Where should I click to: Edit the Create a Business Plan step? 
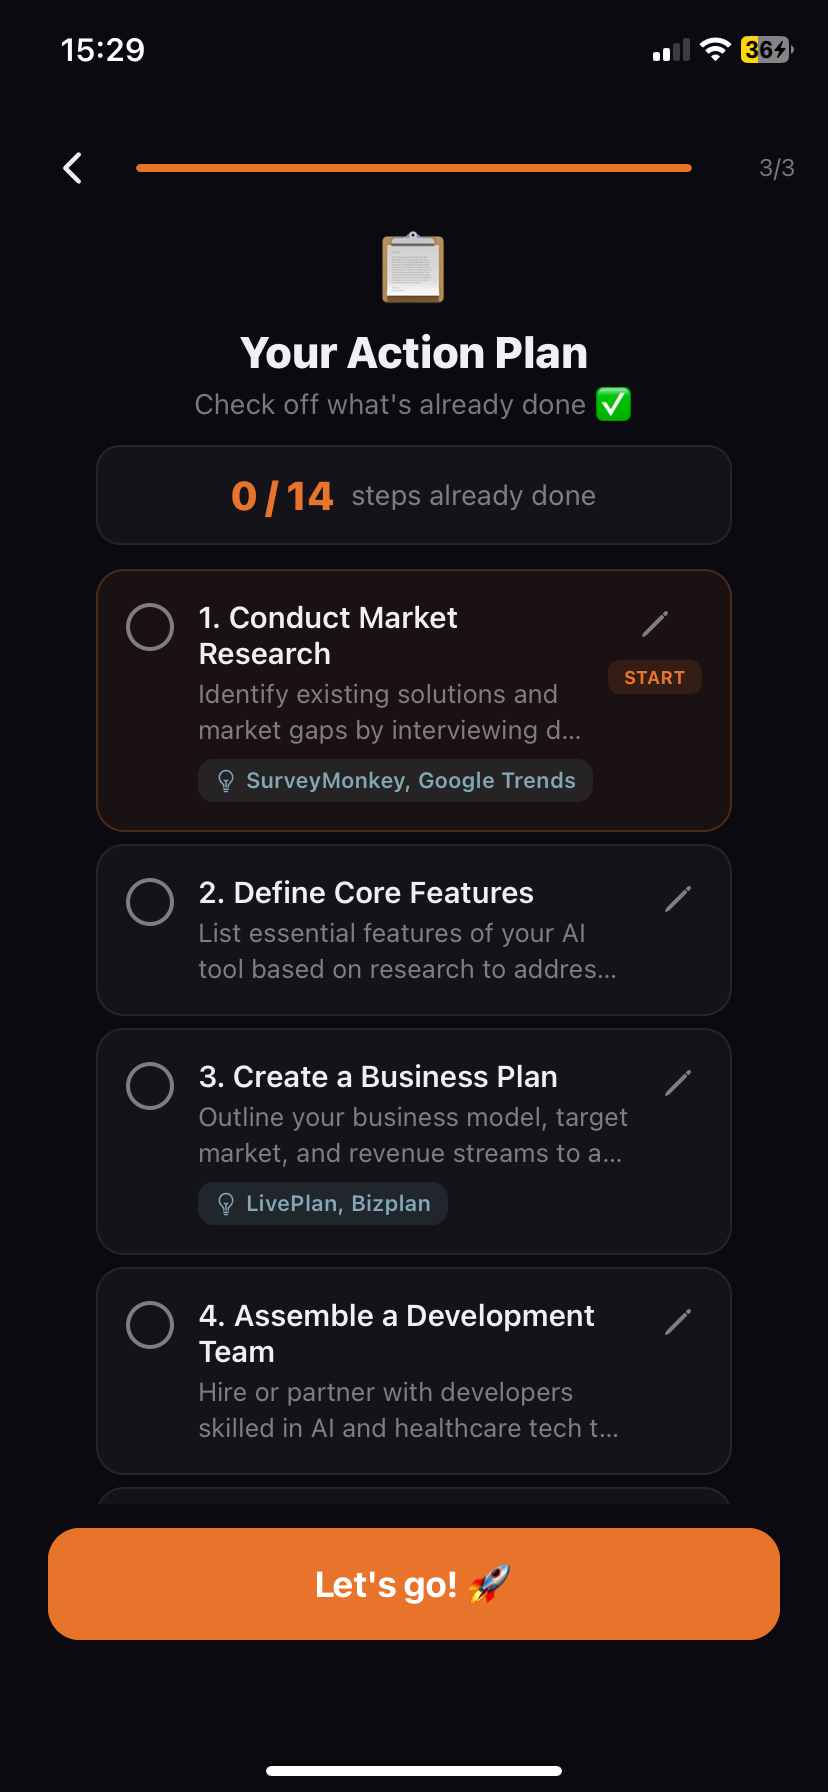tap(678, 1083)
